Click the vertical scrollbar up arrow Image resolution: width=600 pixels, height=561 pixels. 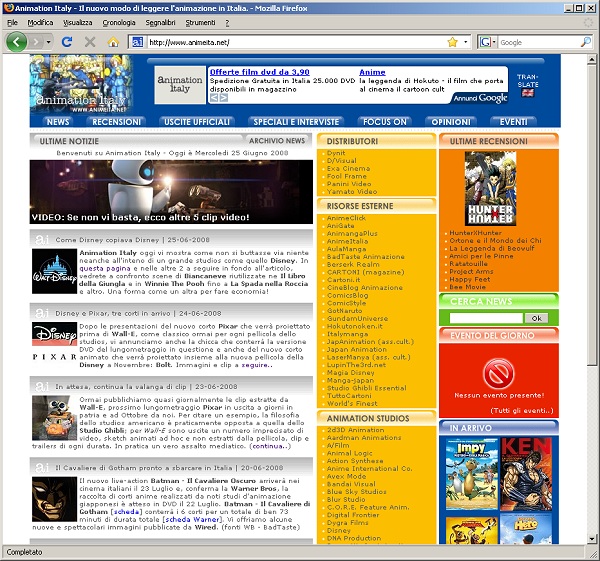[592, 59]
